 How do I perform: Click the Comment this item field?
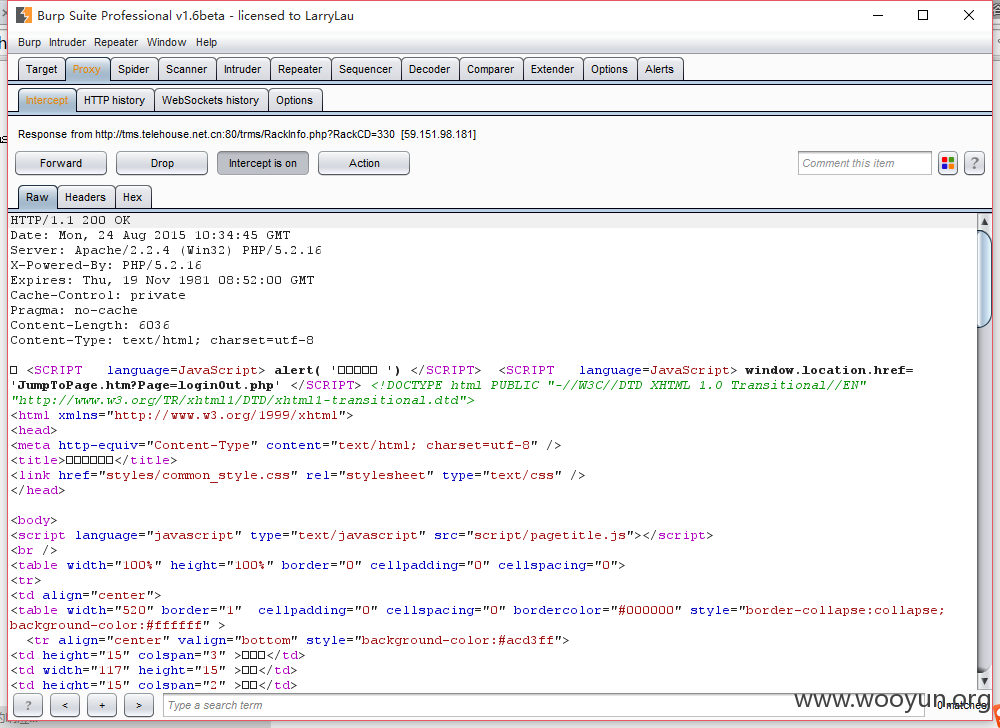864,163
